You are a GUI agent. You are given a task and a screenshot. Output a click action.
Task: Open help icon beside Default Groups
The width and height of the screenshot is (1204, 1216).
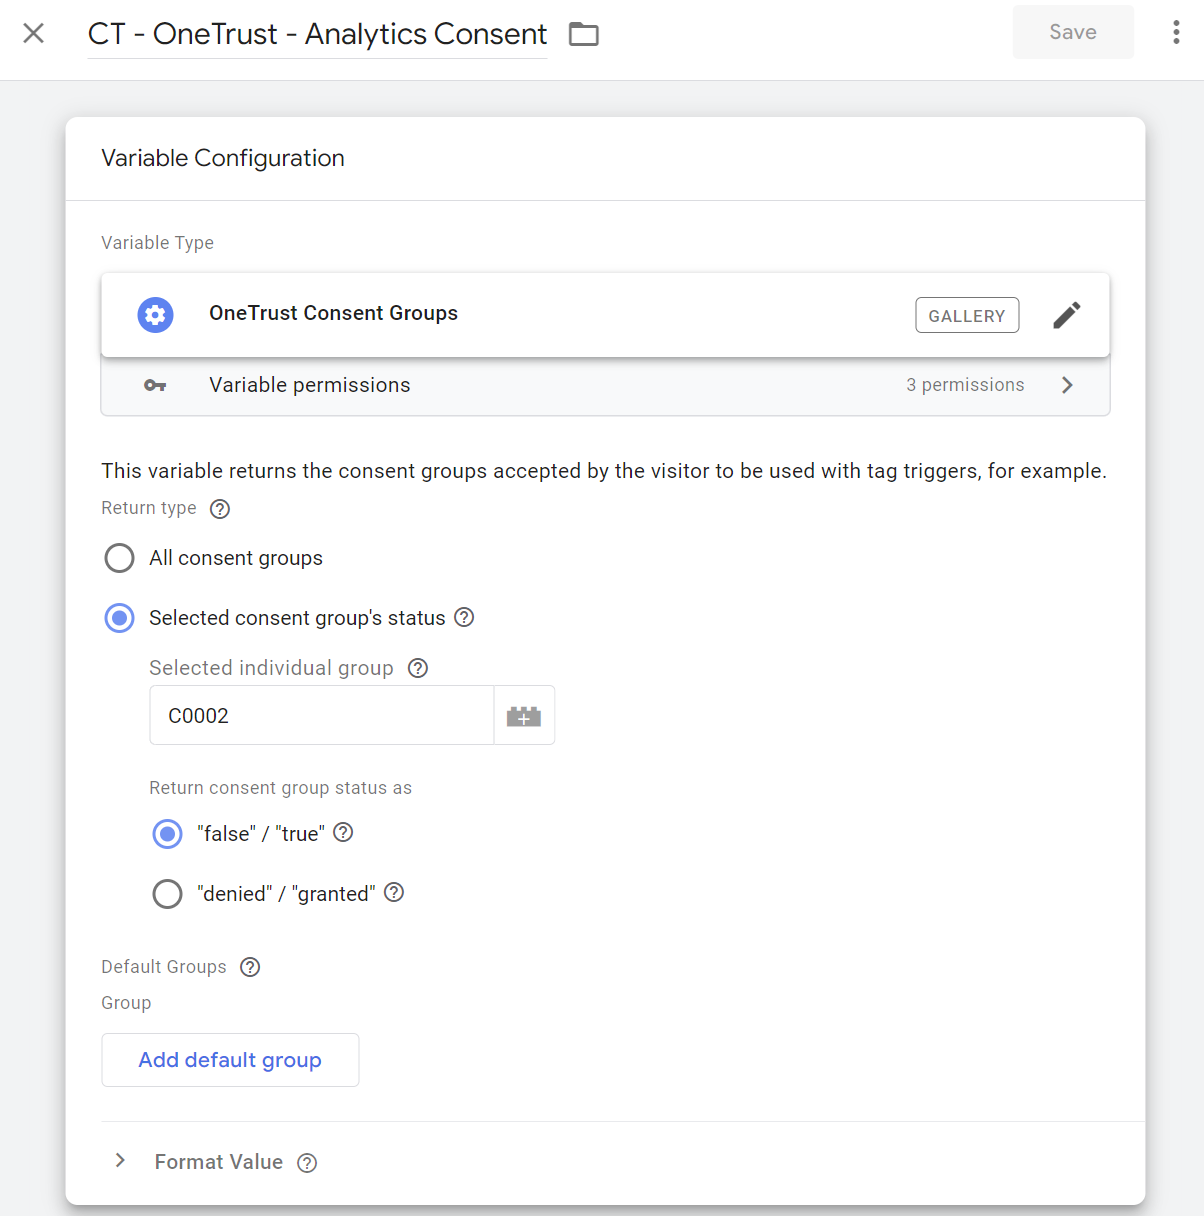pyautogui.click(x=250, y=967)
